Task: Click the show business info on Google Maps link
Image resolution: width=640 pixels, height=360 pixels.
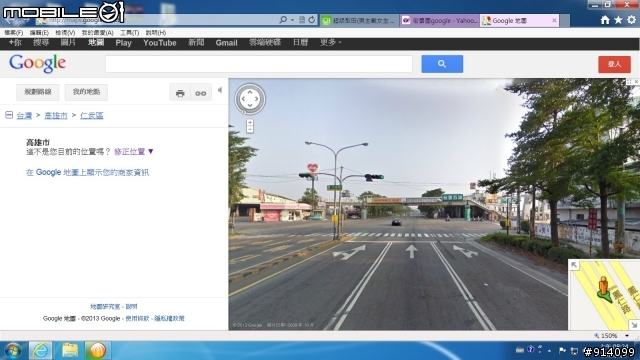Action: pyautogui.click(x=87, y=172)
